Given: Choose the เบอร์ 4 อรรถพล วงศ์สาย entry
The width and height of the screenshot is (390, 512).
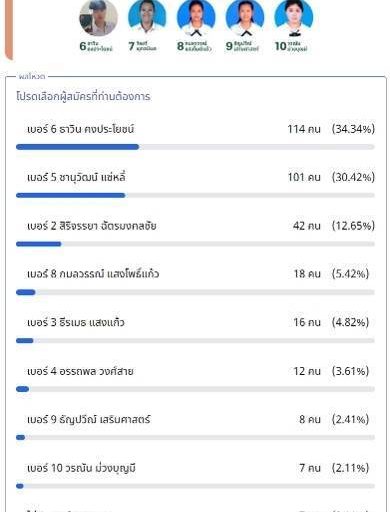Looking at the screenshot, I should click(x=195, y=379).
